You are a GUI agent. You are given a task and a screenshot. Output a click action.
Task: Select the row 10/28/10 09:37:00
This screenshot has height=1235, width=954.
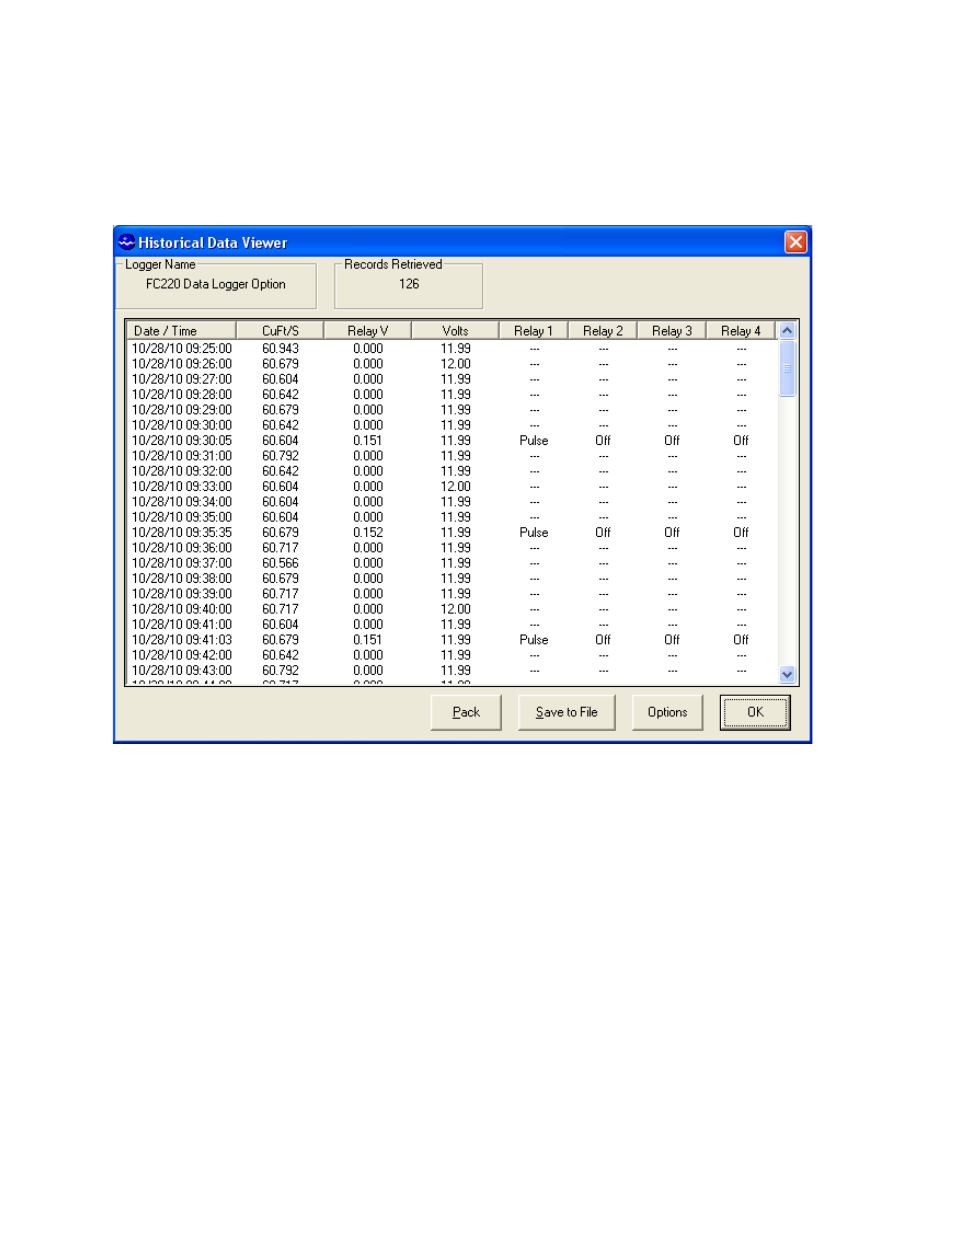(452, 563)
